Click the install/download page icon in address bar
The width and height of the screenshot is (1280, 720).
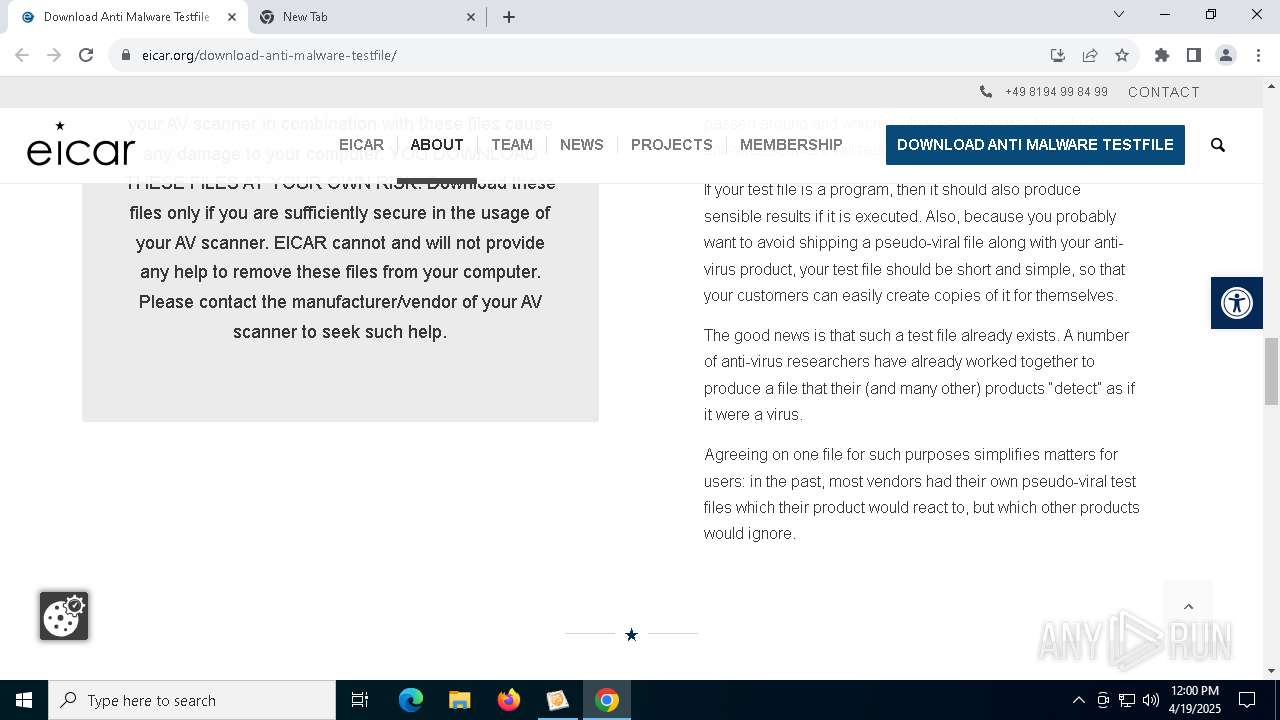coord(1058,55)
